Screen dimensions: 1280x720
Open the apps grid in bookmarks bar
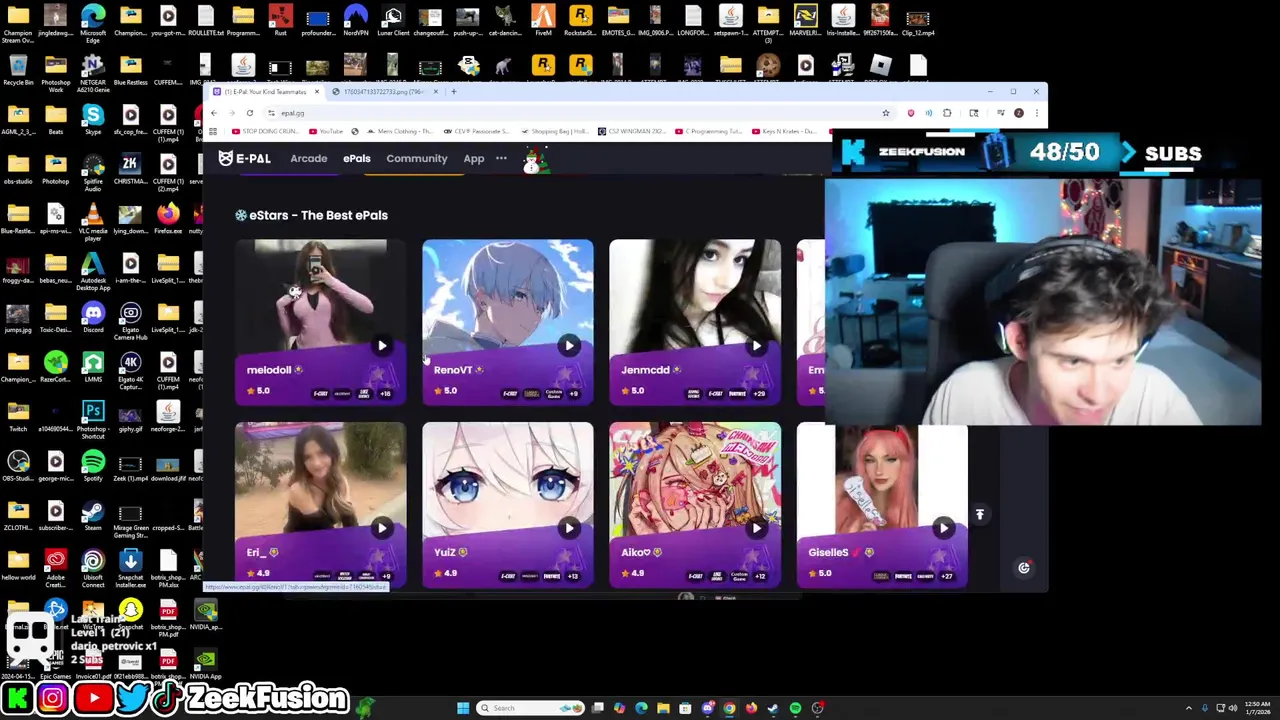click(213, 131)
